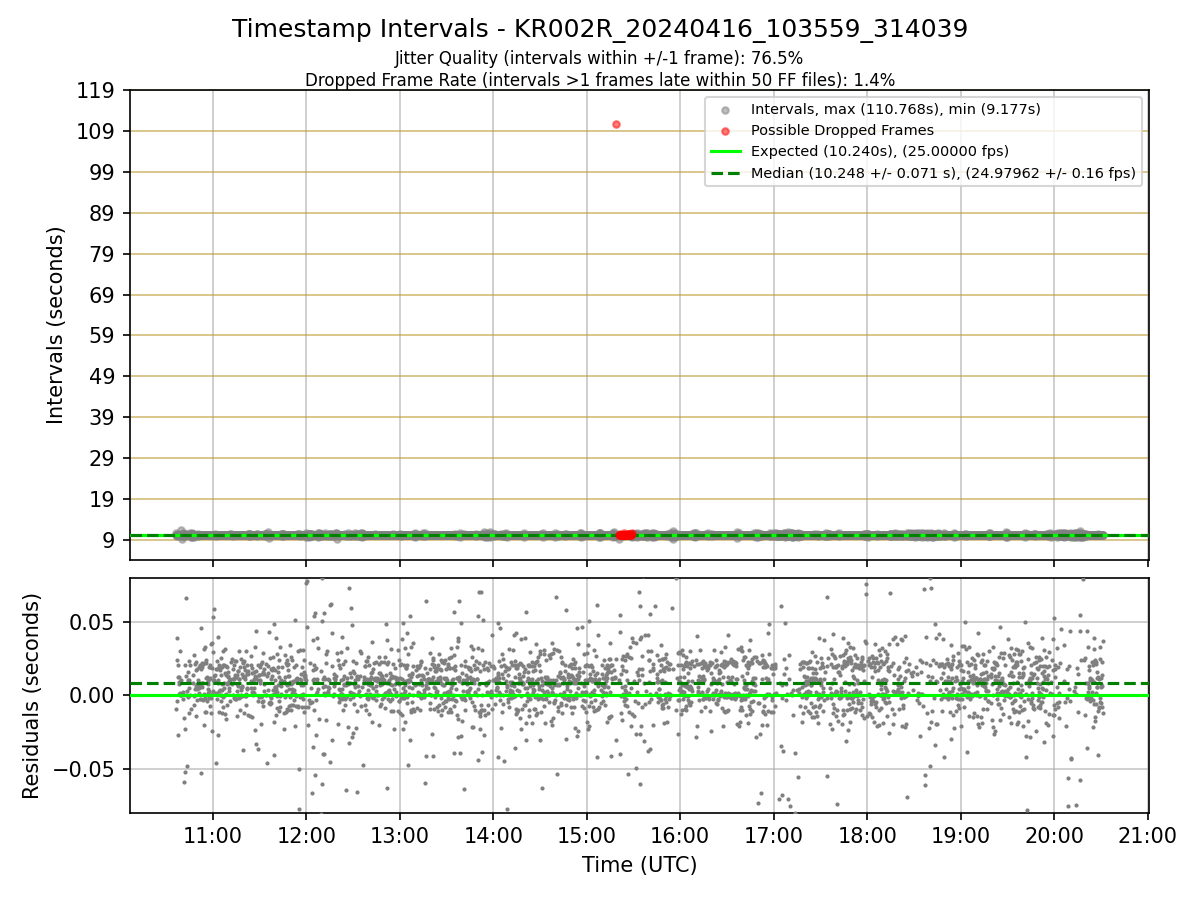Click the x-axis tick label '16:00'
Viewport: 1200px width, 900px height.
pyautogui.click(x=680, y=835)
